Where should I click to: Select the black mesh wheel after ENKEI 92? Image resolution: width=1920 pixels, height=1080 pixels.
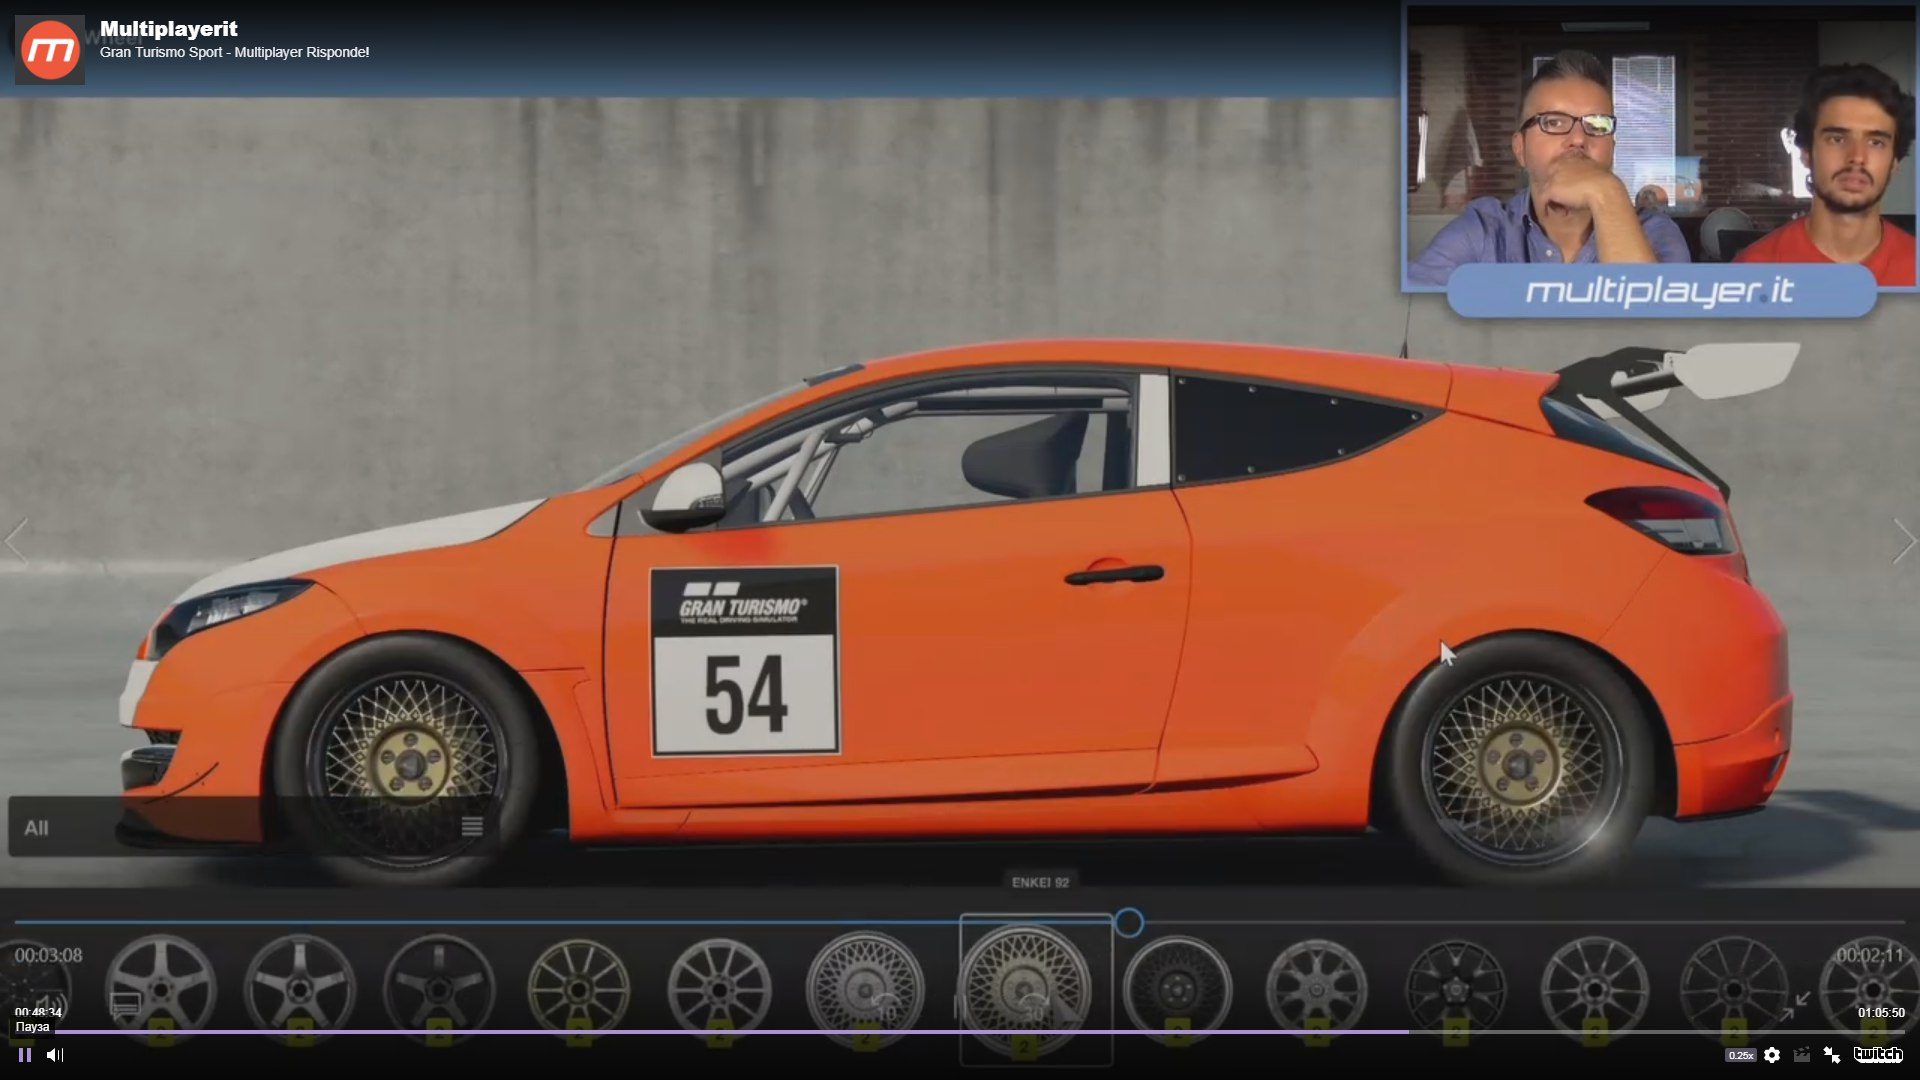click(x=1177, y=988)
